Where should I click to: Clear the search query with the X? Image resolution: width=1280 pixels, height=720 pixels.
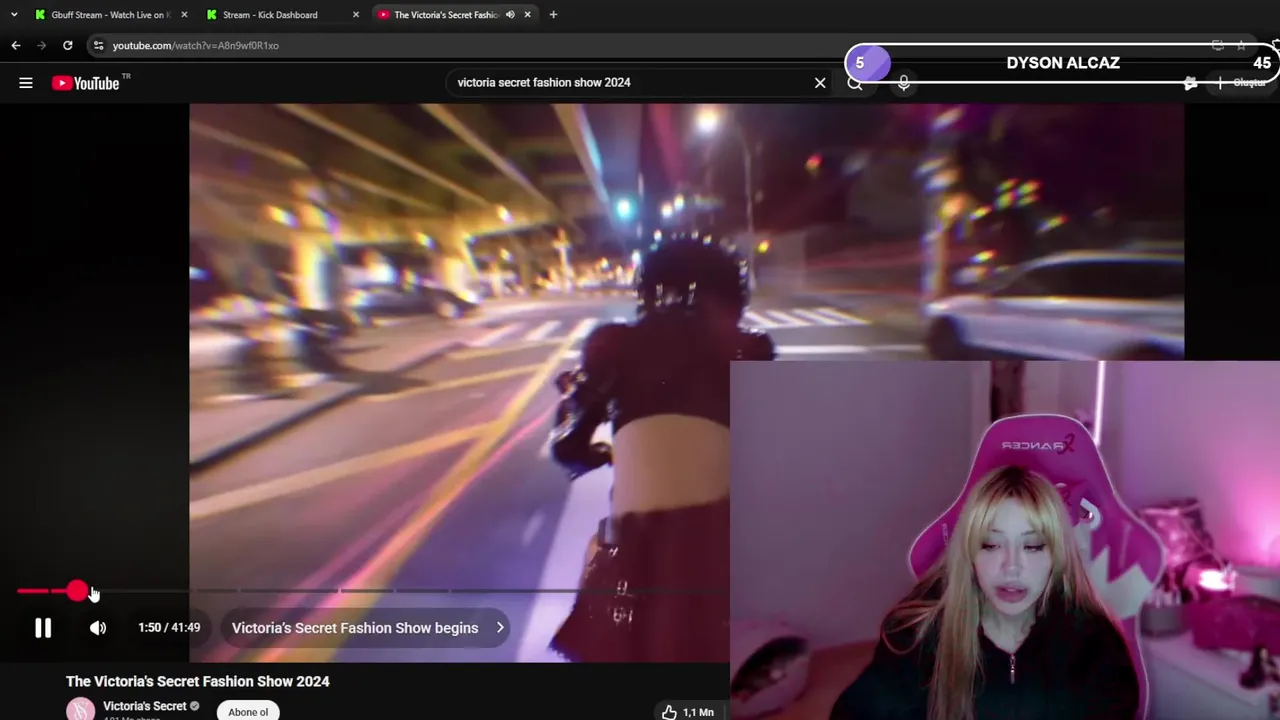[x=820, y=83]
